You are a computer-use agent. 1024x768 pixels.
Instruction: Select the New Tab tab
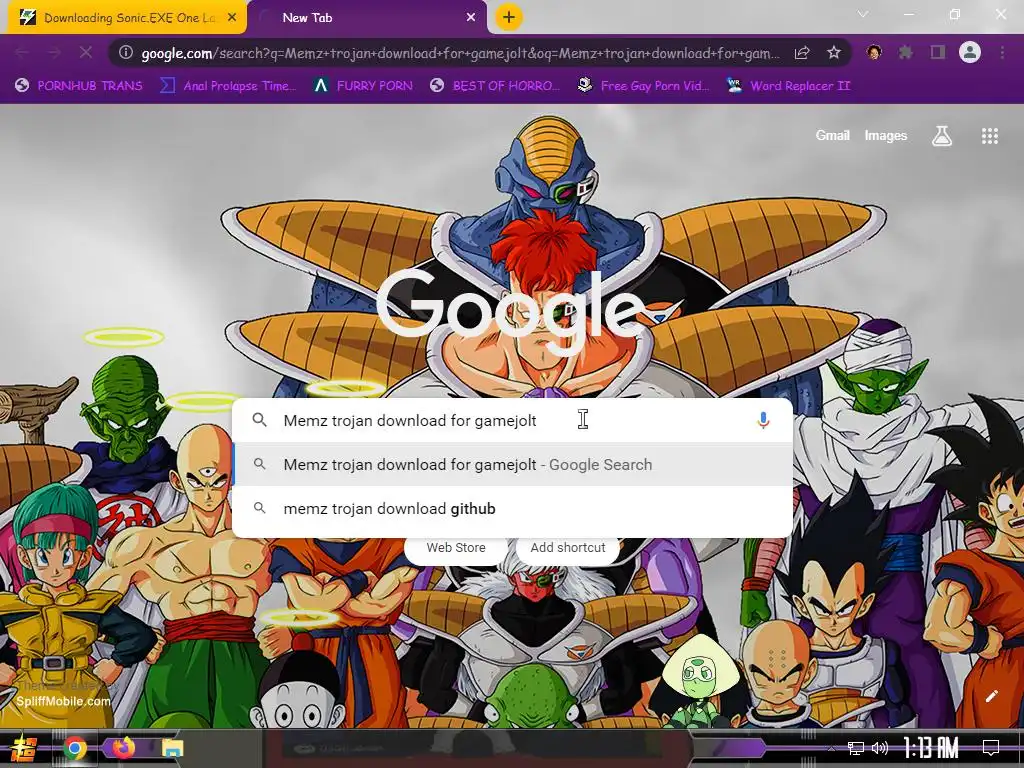click(368, 18)
